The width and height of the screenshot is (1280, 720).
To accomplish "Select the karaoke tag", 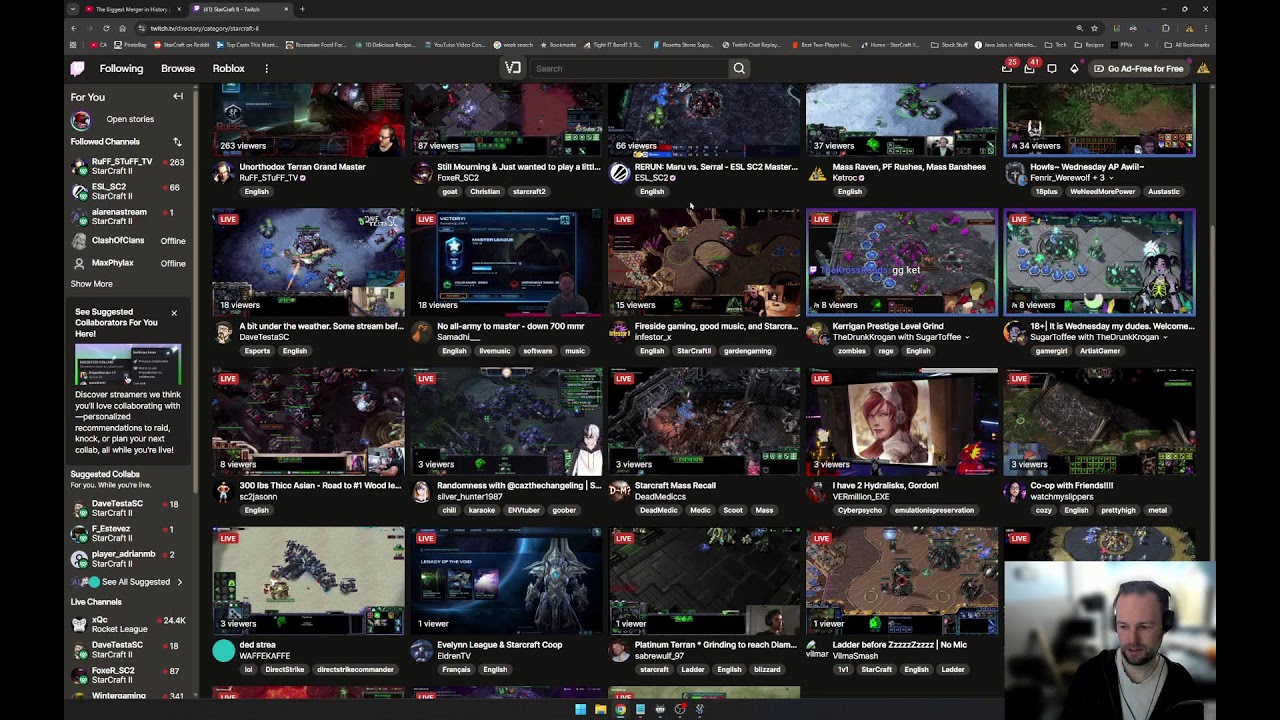I will pyautogui.click(x=482, y=510).
